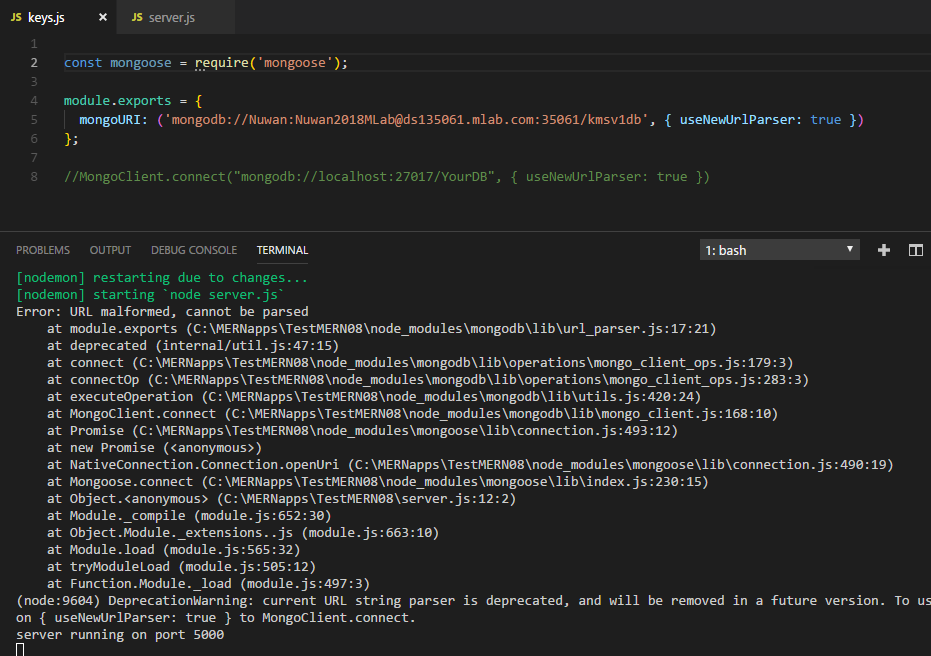Click line number 5 in the gutter

point(35,120)
